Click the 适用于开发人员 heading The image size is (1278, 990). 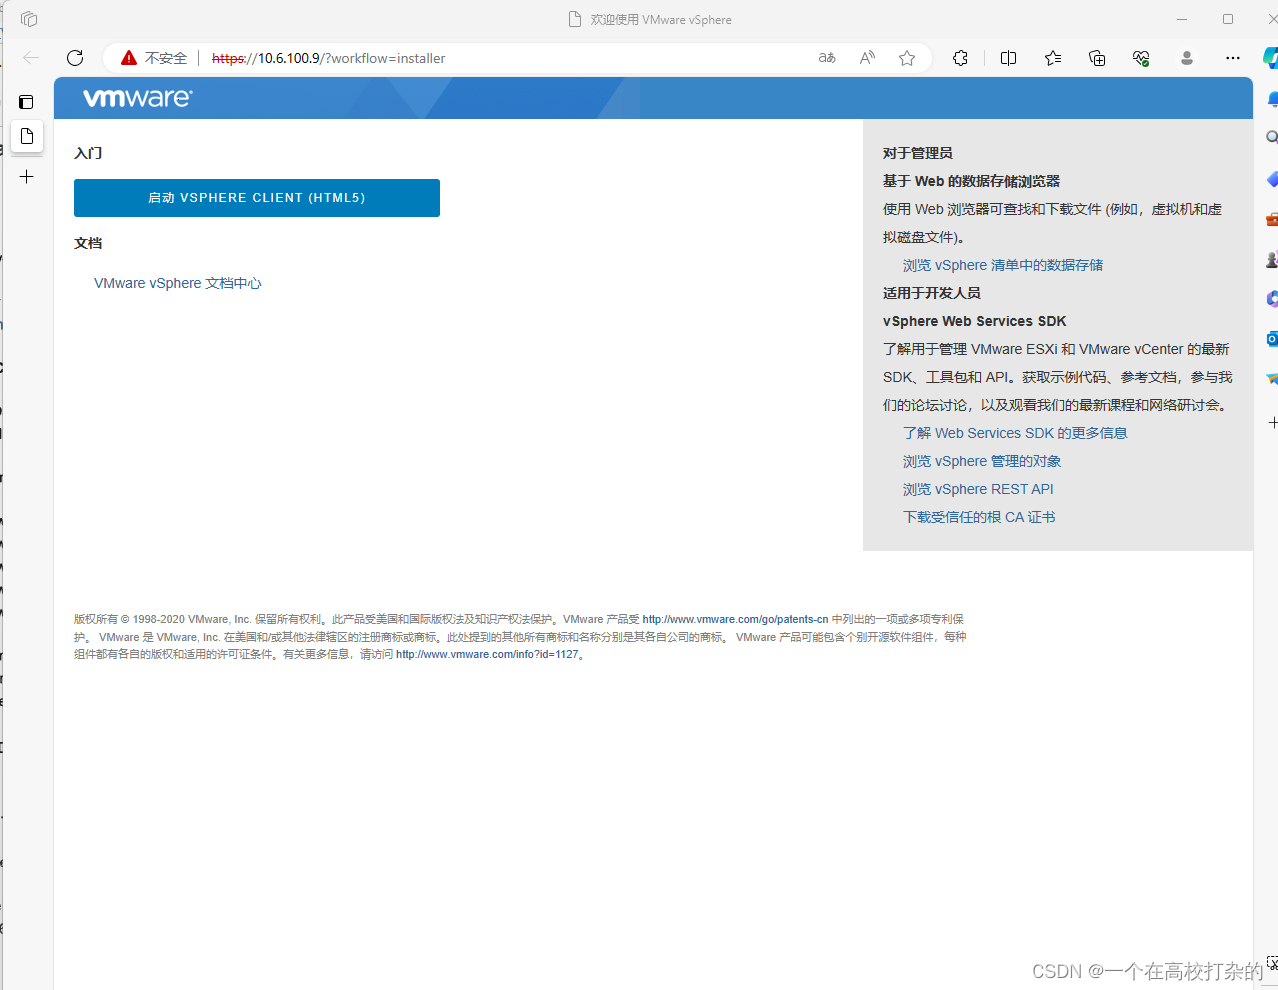932,293
